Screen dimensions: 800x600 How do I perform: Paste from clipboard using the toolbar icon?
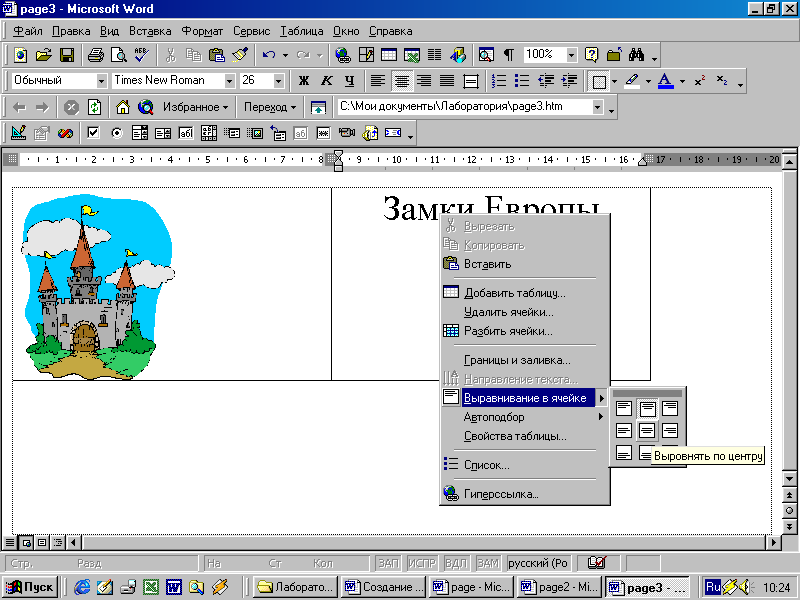(217, 55)
